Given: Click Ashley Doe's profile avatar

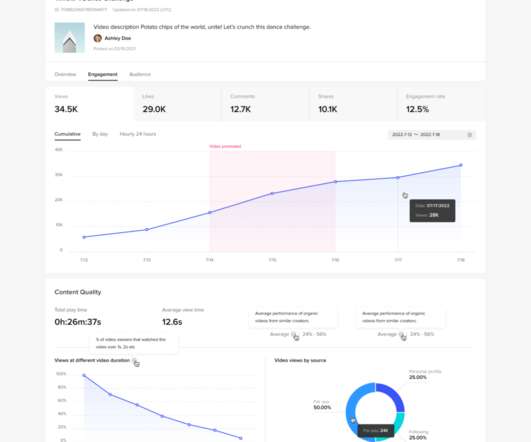Looking at the screenshot, I should click(x=98, y=38).
